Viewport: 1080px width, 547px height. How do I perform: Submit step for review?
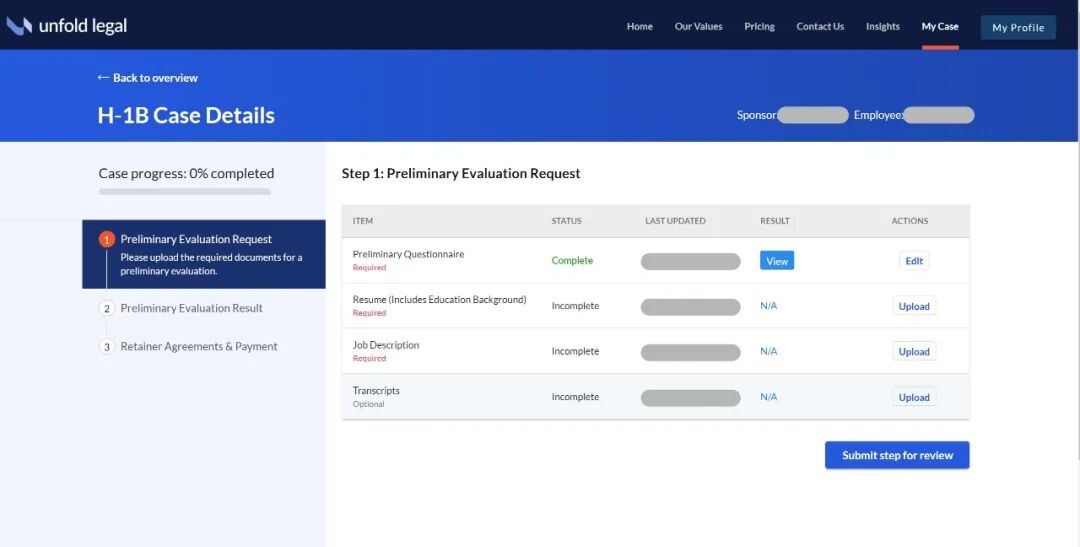pos(897,455)
